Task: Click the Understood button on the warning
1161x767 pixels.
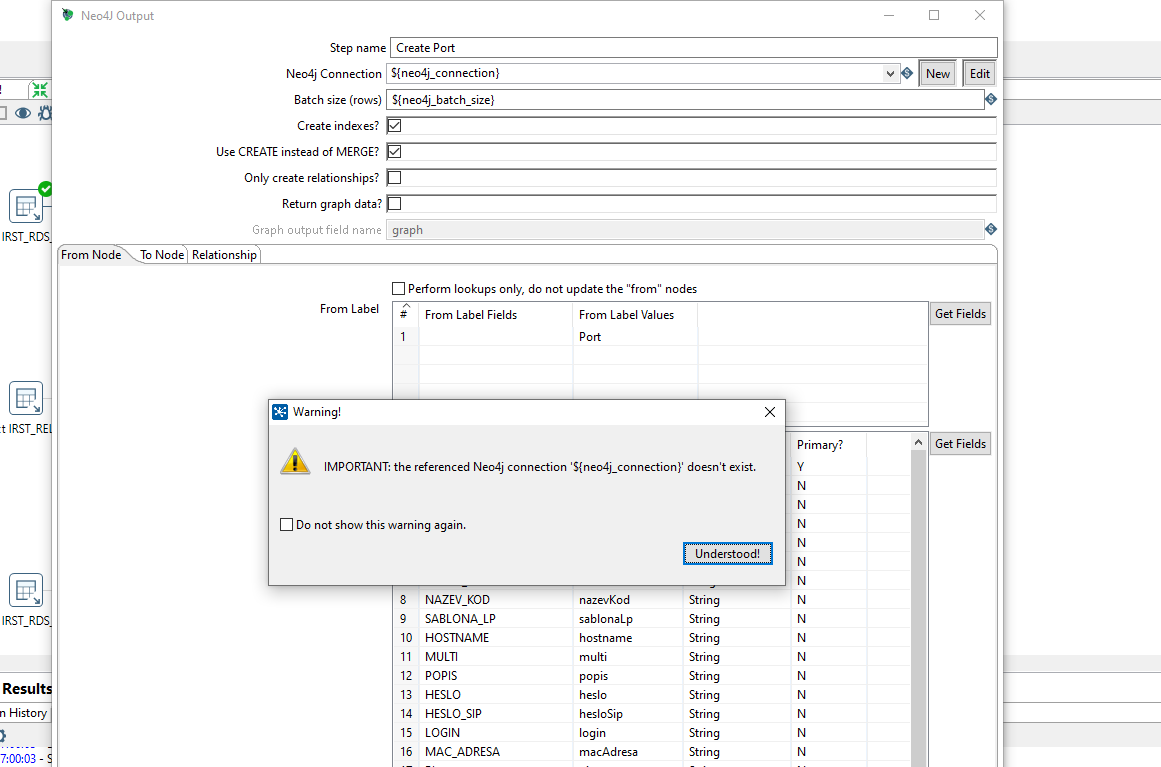Action: (727, 553)
